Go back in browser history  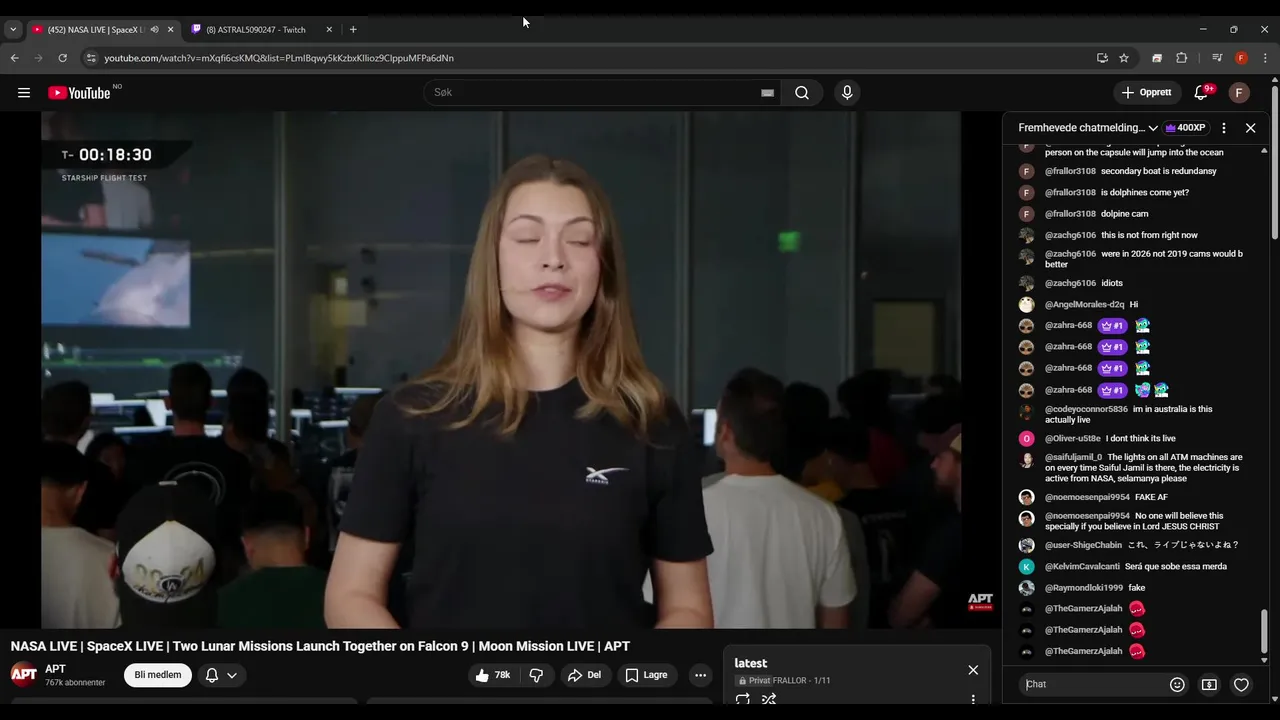[x=14, y=58]
